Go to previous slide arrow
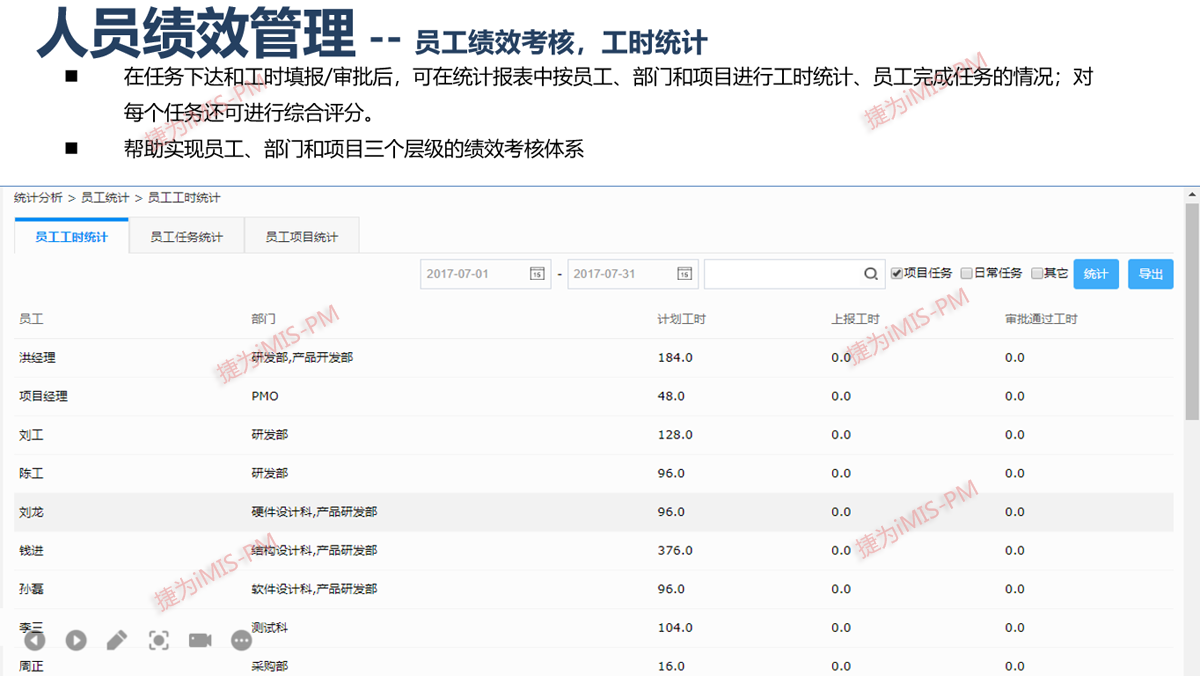The height and width of the screenshot is (676, 1200). [x=35, y=640]
